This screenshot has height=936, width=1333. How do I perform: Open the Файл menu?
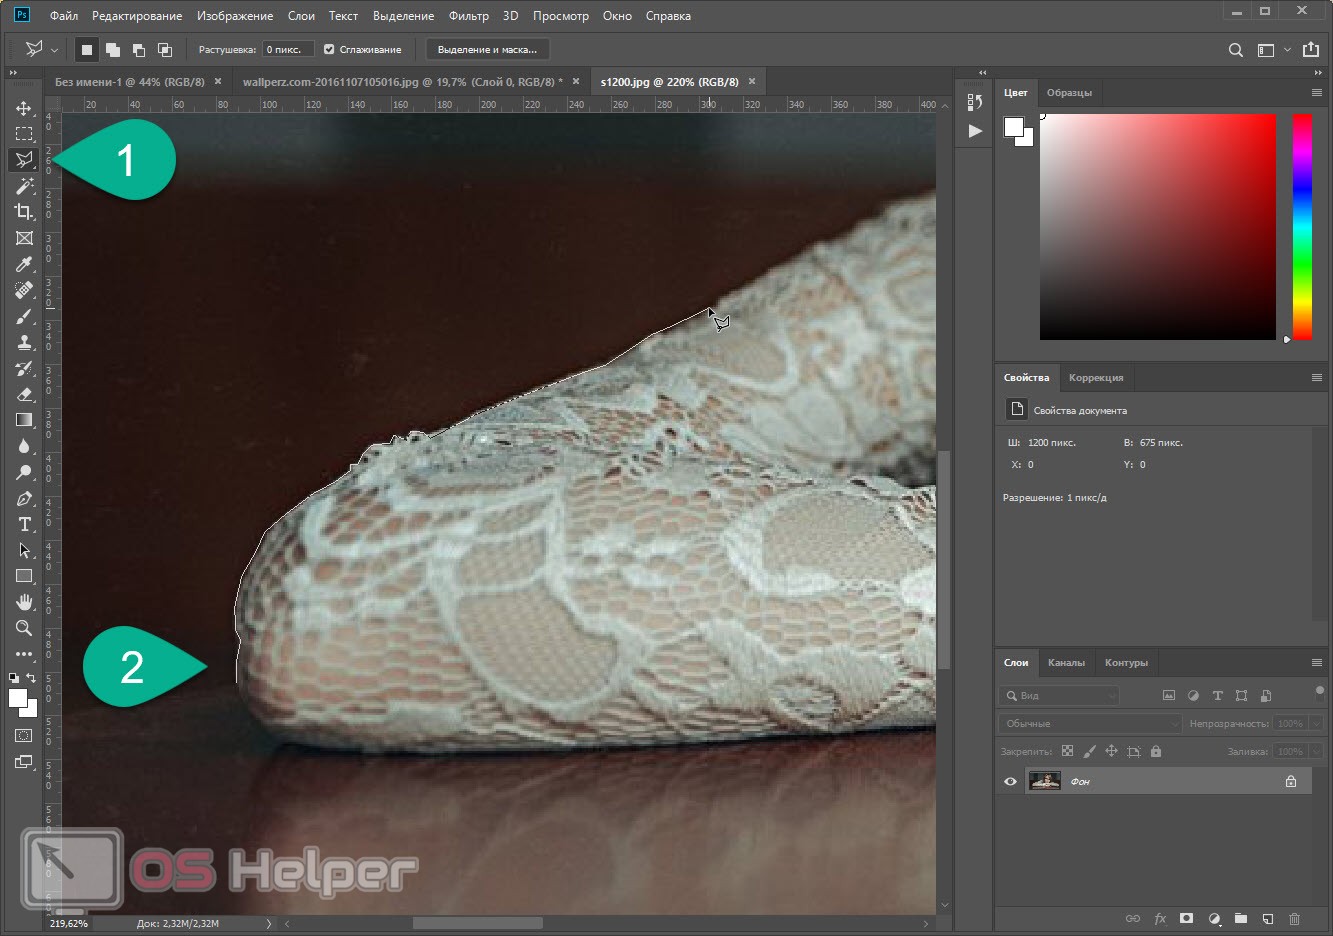coord(64,16)
